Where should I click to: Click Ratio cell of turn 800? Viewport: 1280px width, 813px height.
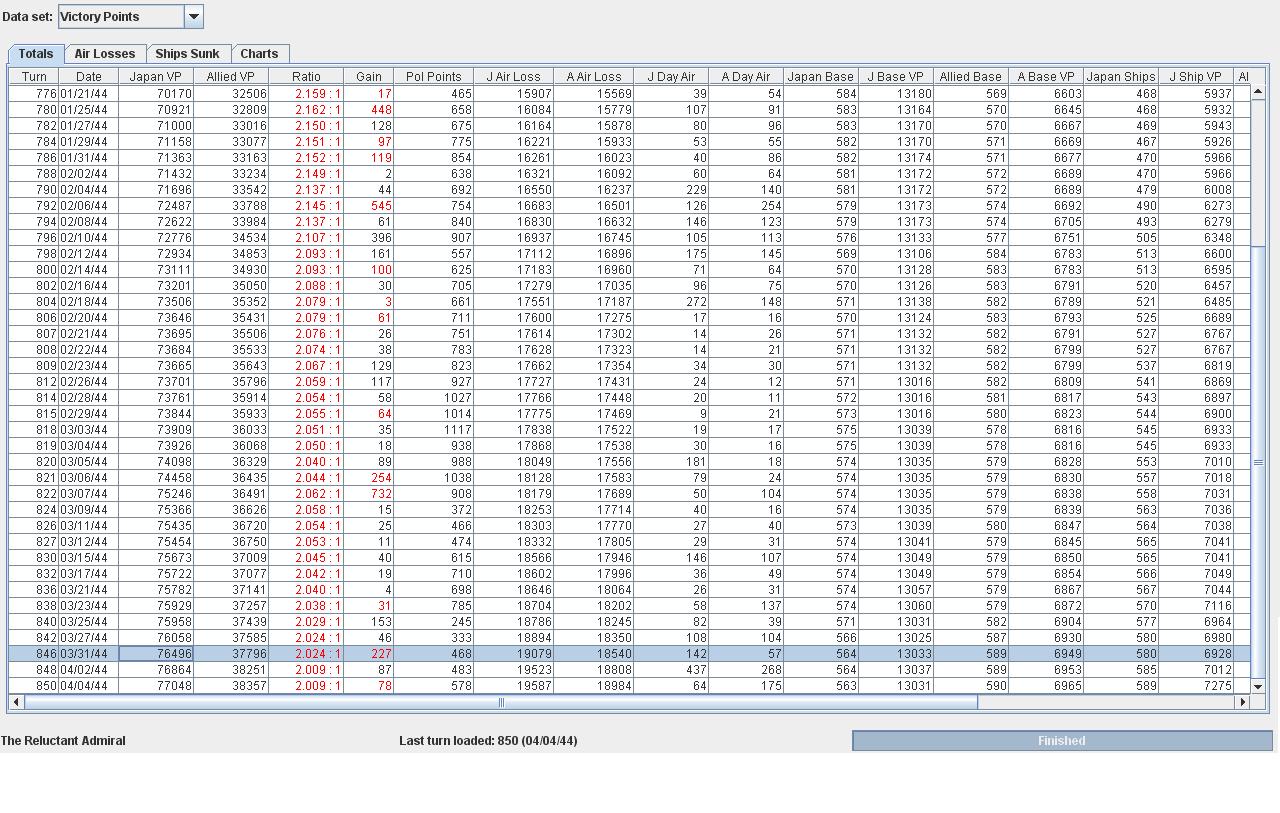306,270
